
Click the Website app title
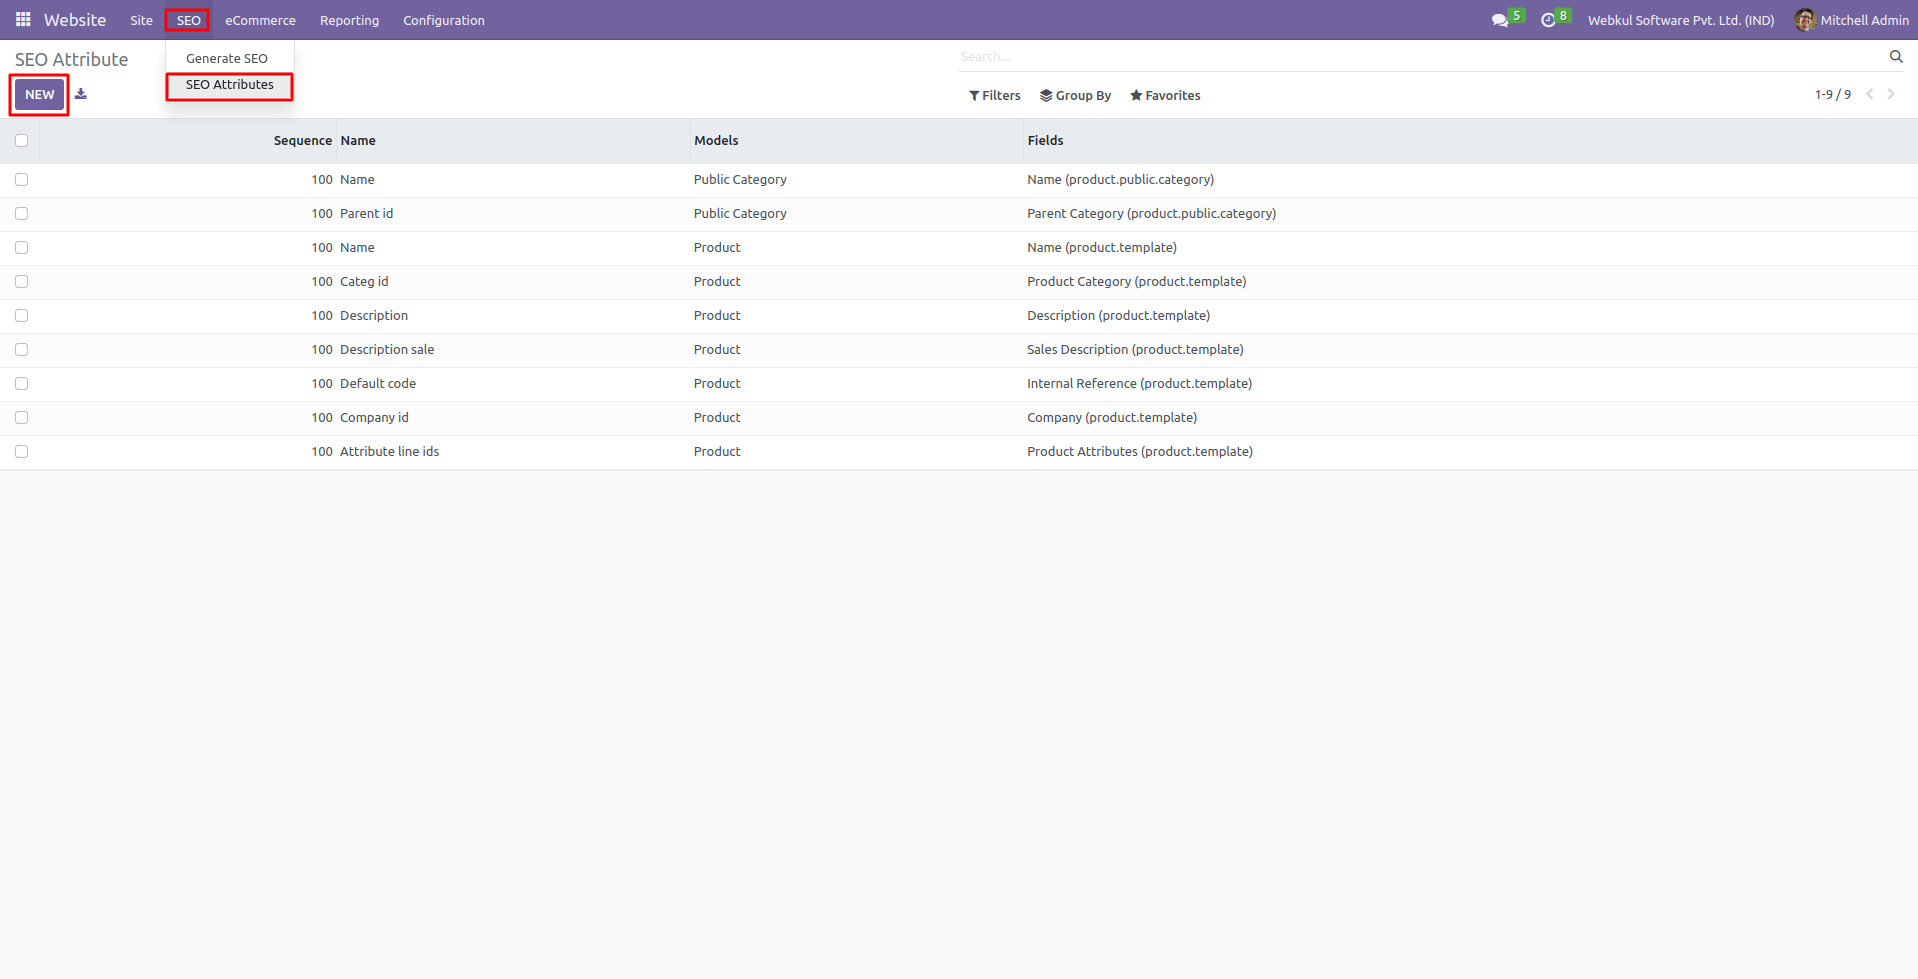pyautogui.click(x=75, y=20)
